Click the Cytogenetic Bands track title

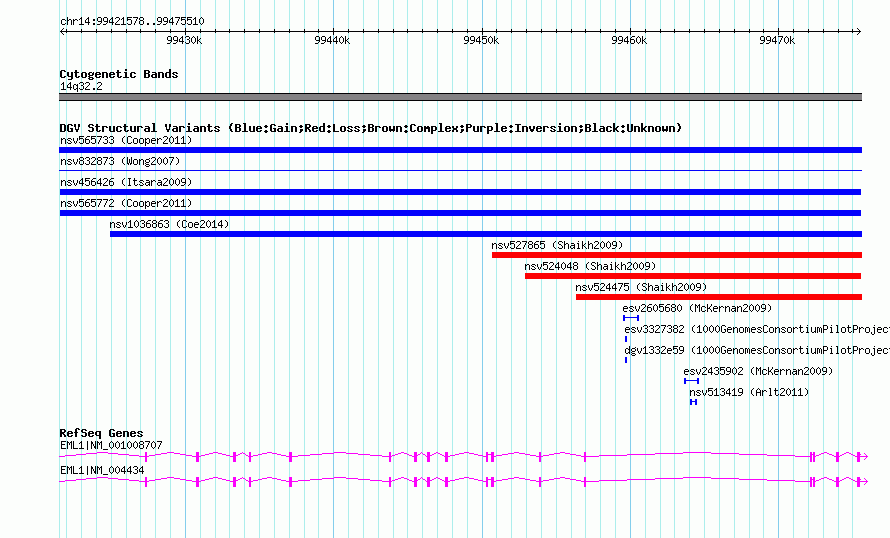(x=119, y=74)
